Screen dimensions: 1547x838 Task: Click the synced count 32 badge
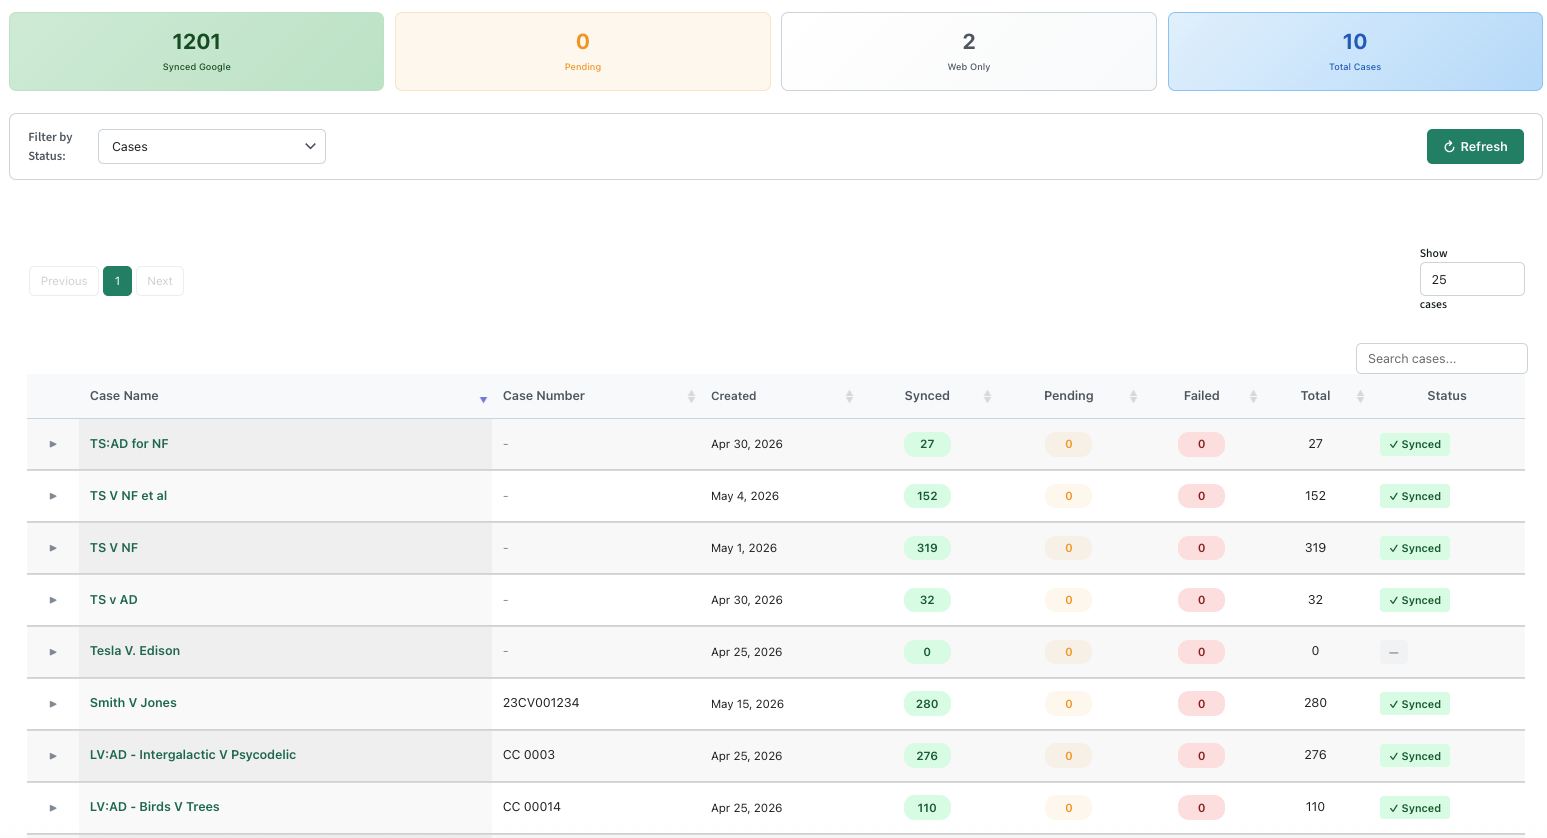point(927,600)
